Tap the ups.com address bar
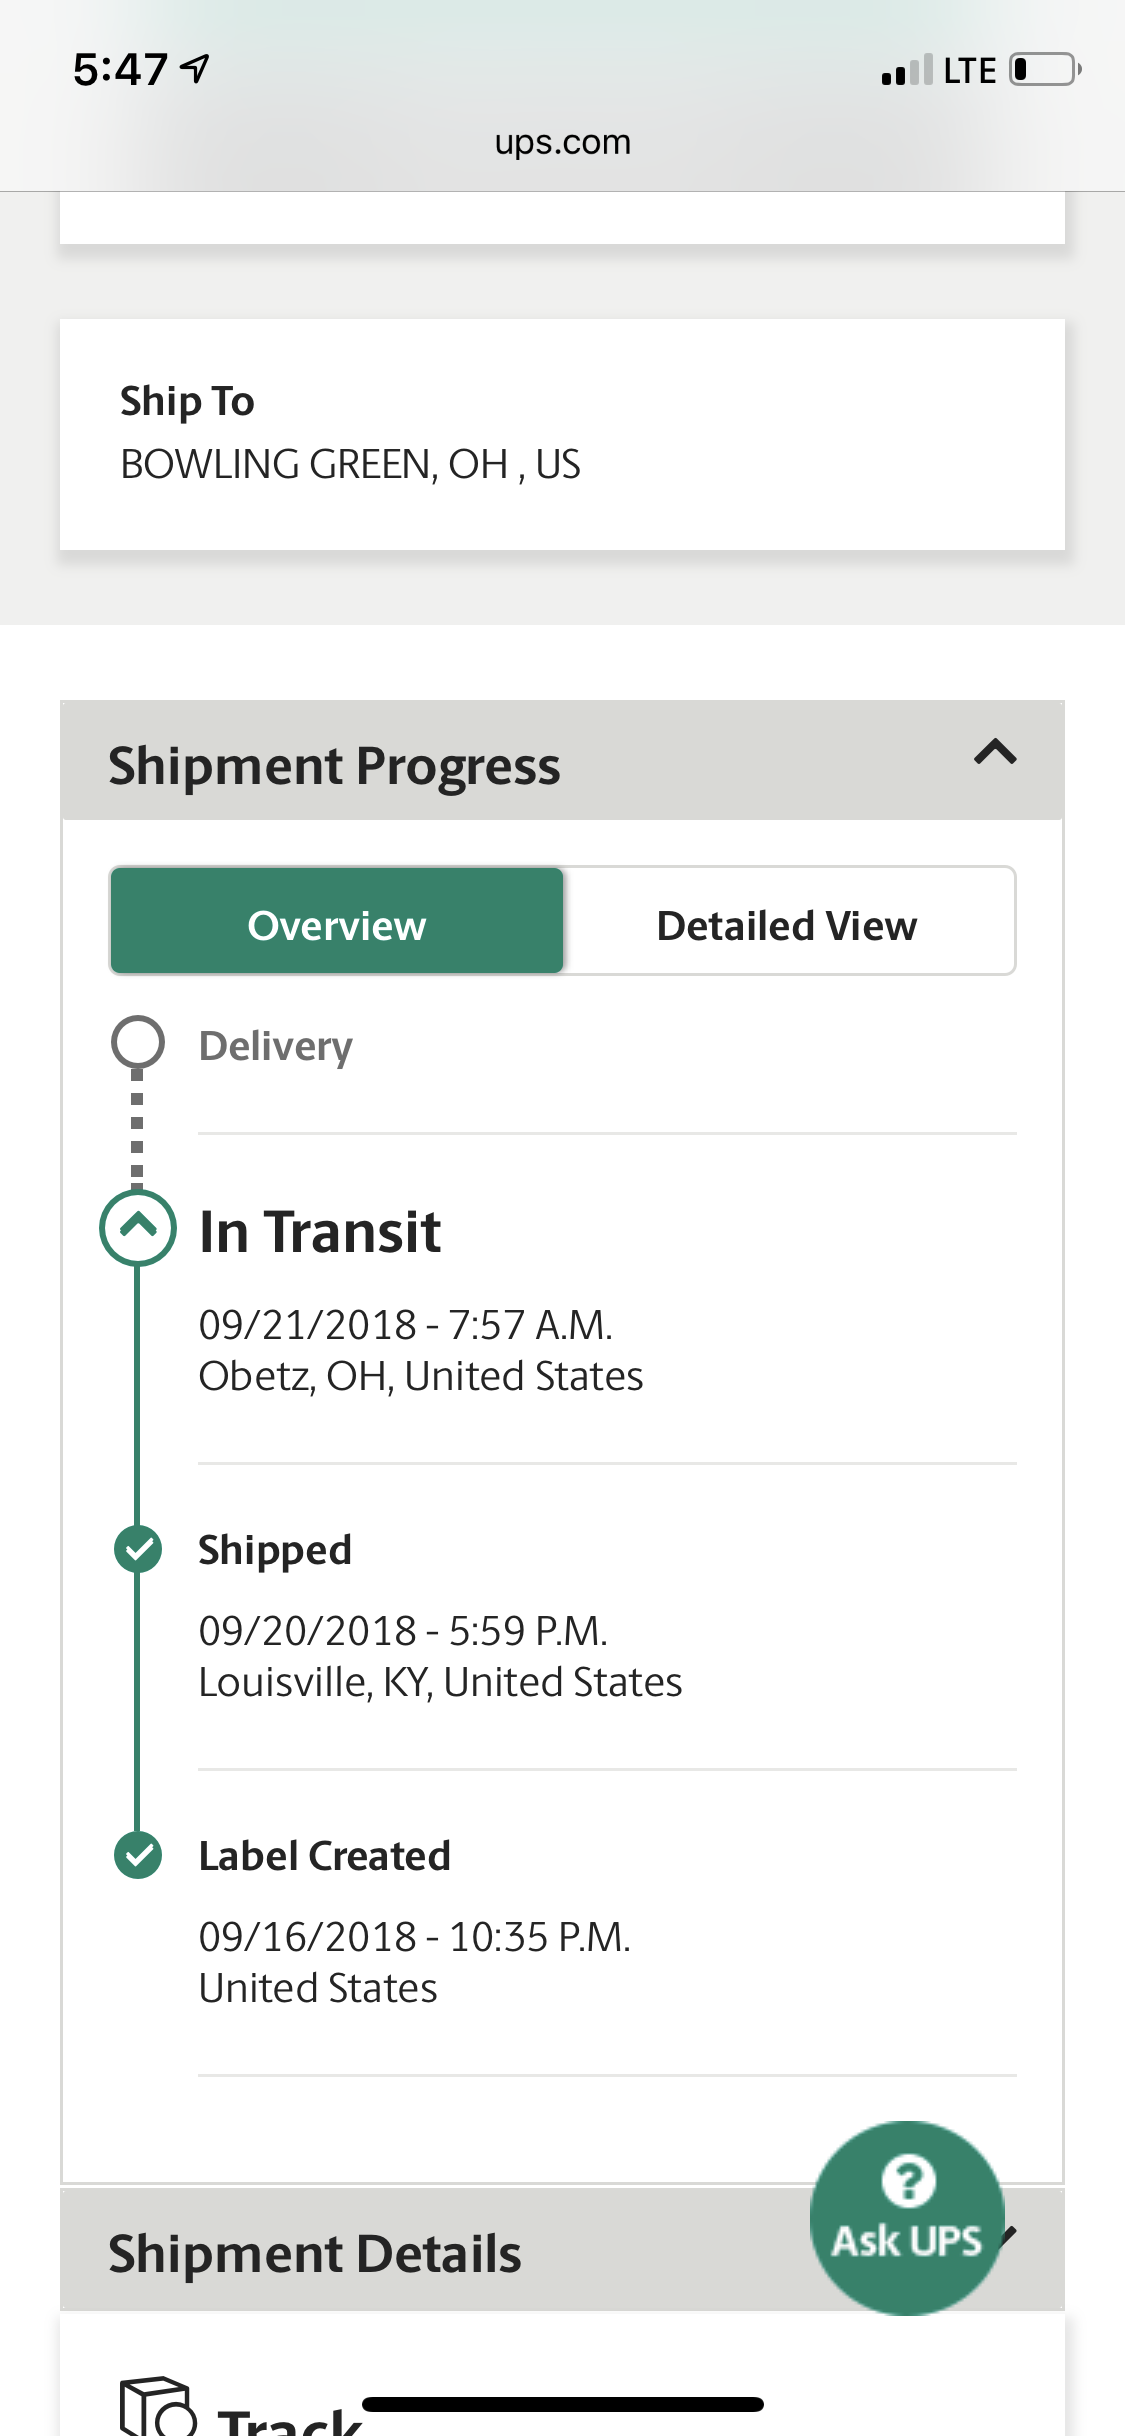 click(563, 142)
